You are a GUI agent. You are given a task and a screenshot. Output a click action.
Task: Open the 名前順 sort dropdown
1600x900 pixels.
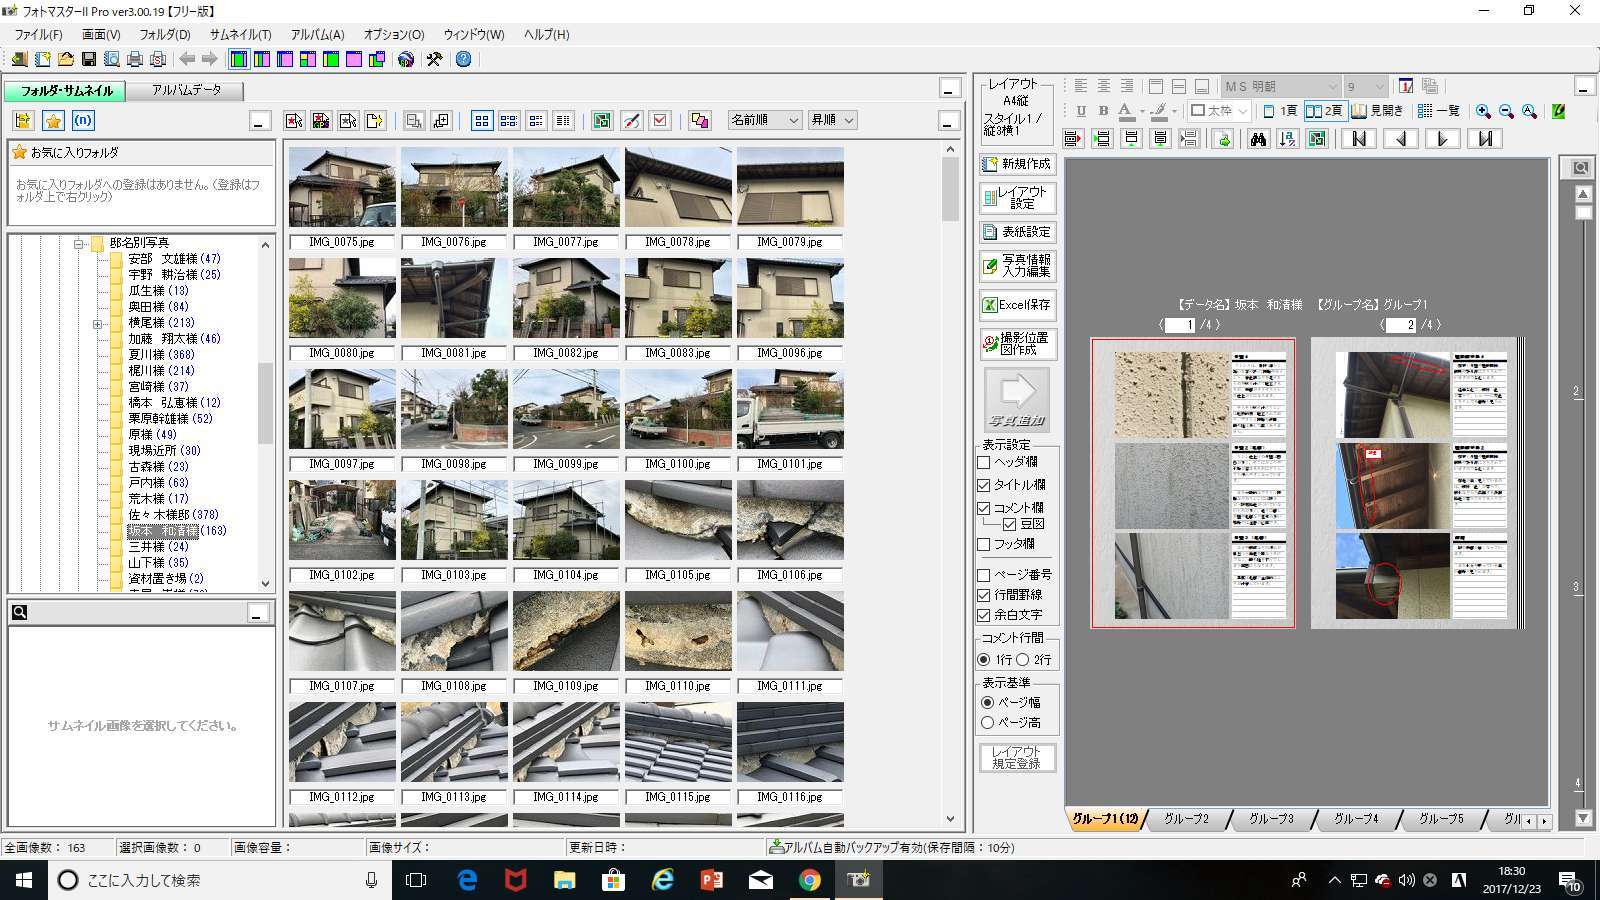[x=765, y=120]
